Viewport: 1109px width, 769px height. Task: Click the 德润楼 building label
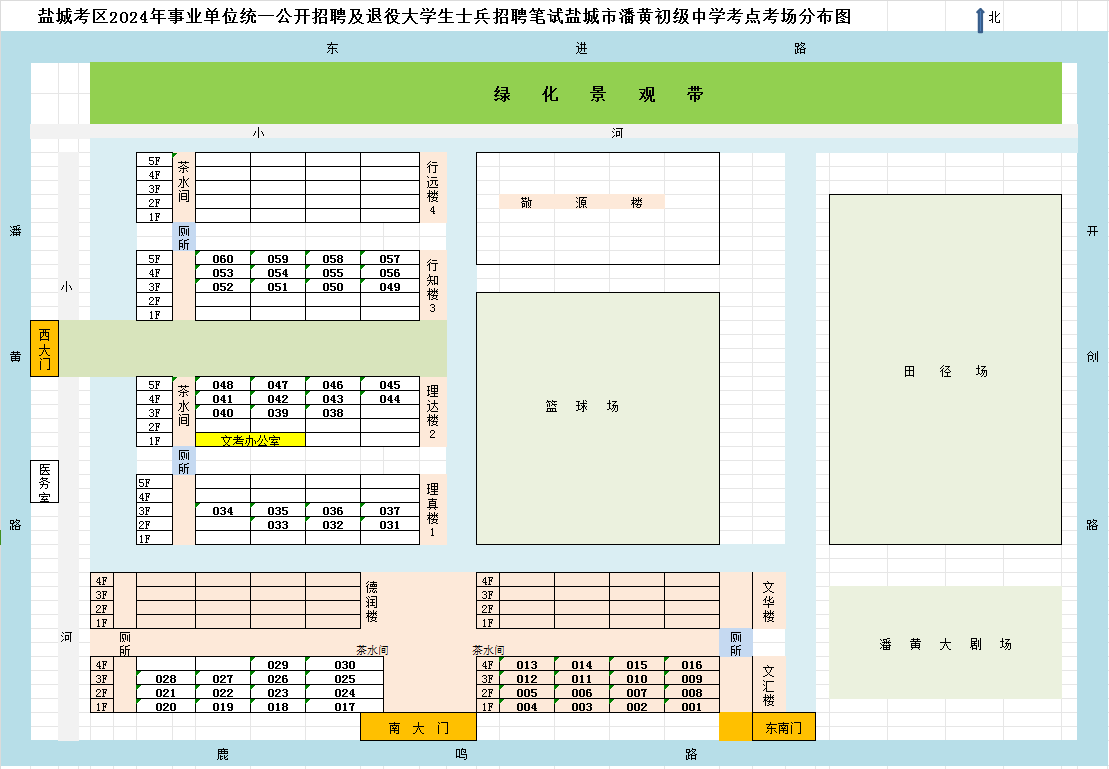click(372, 601)
